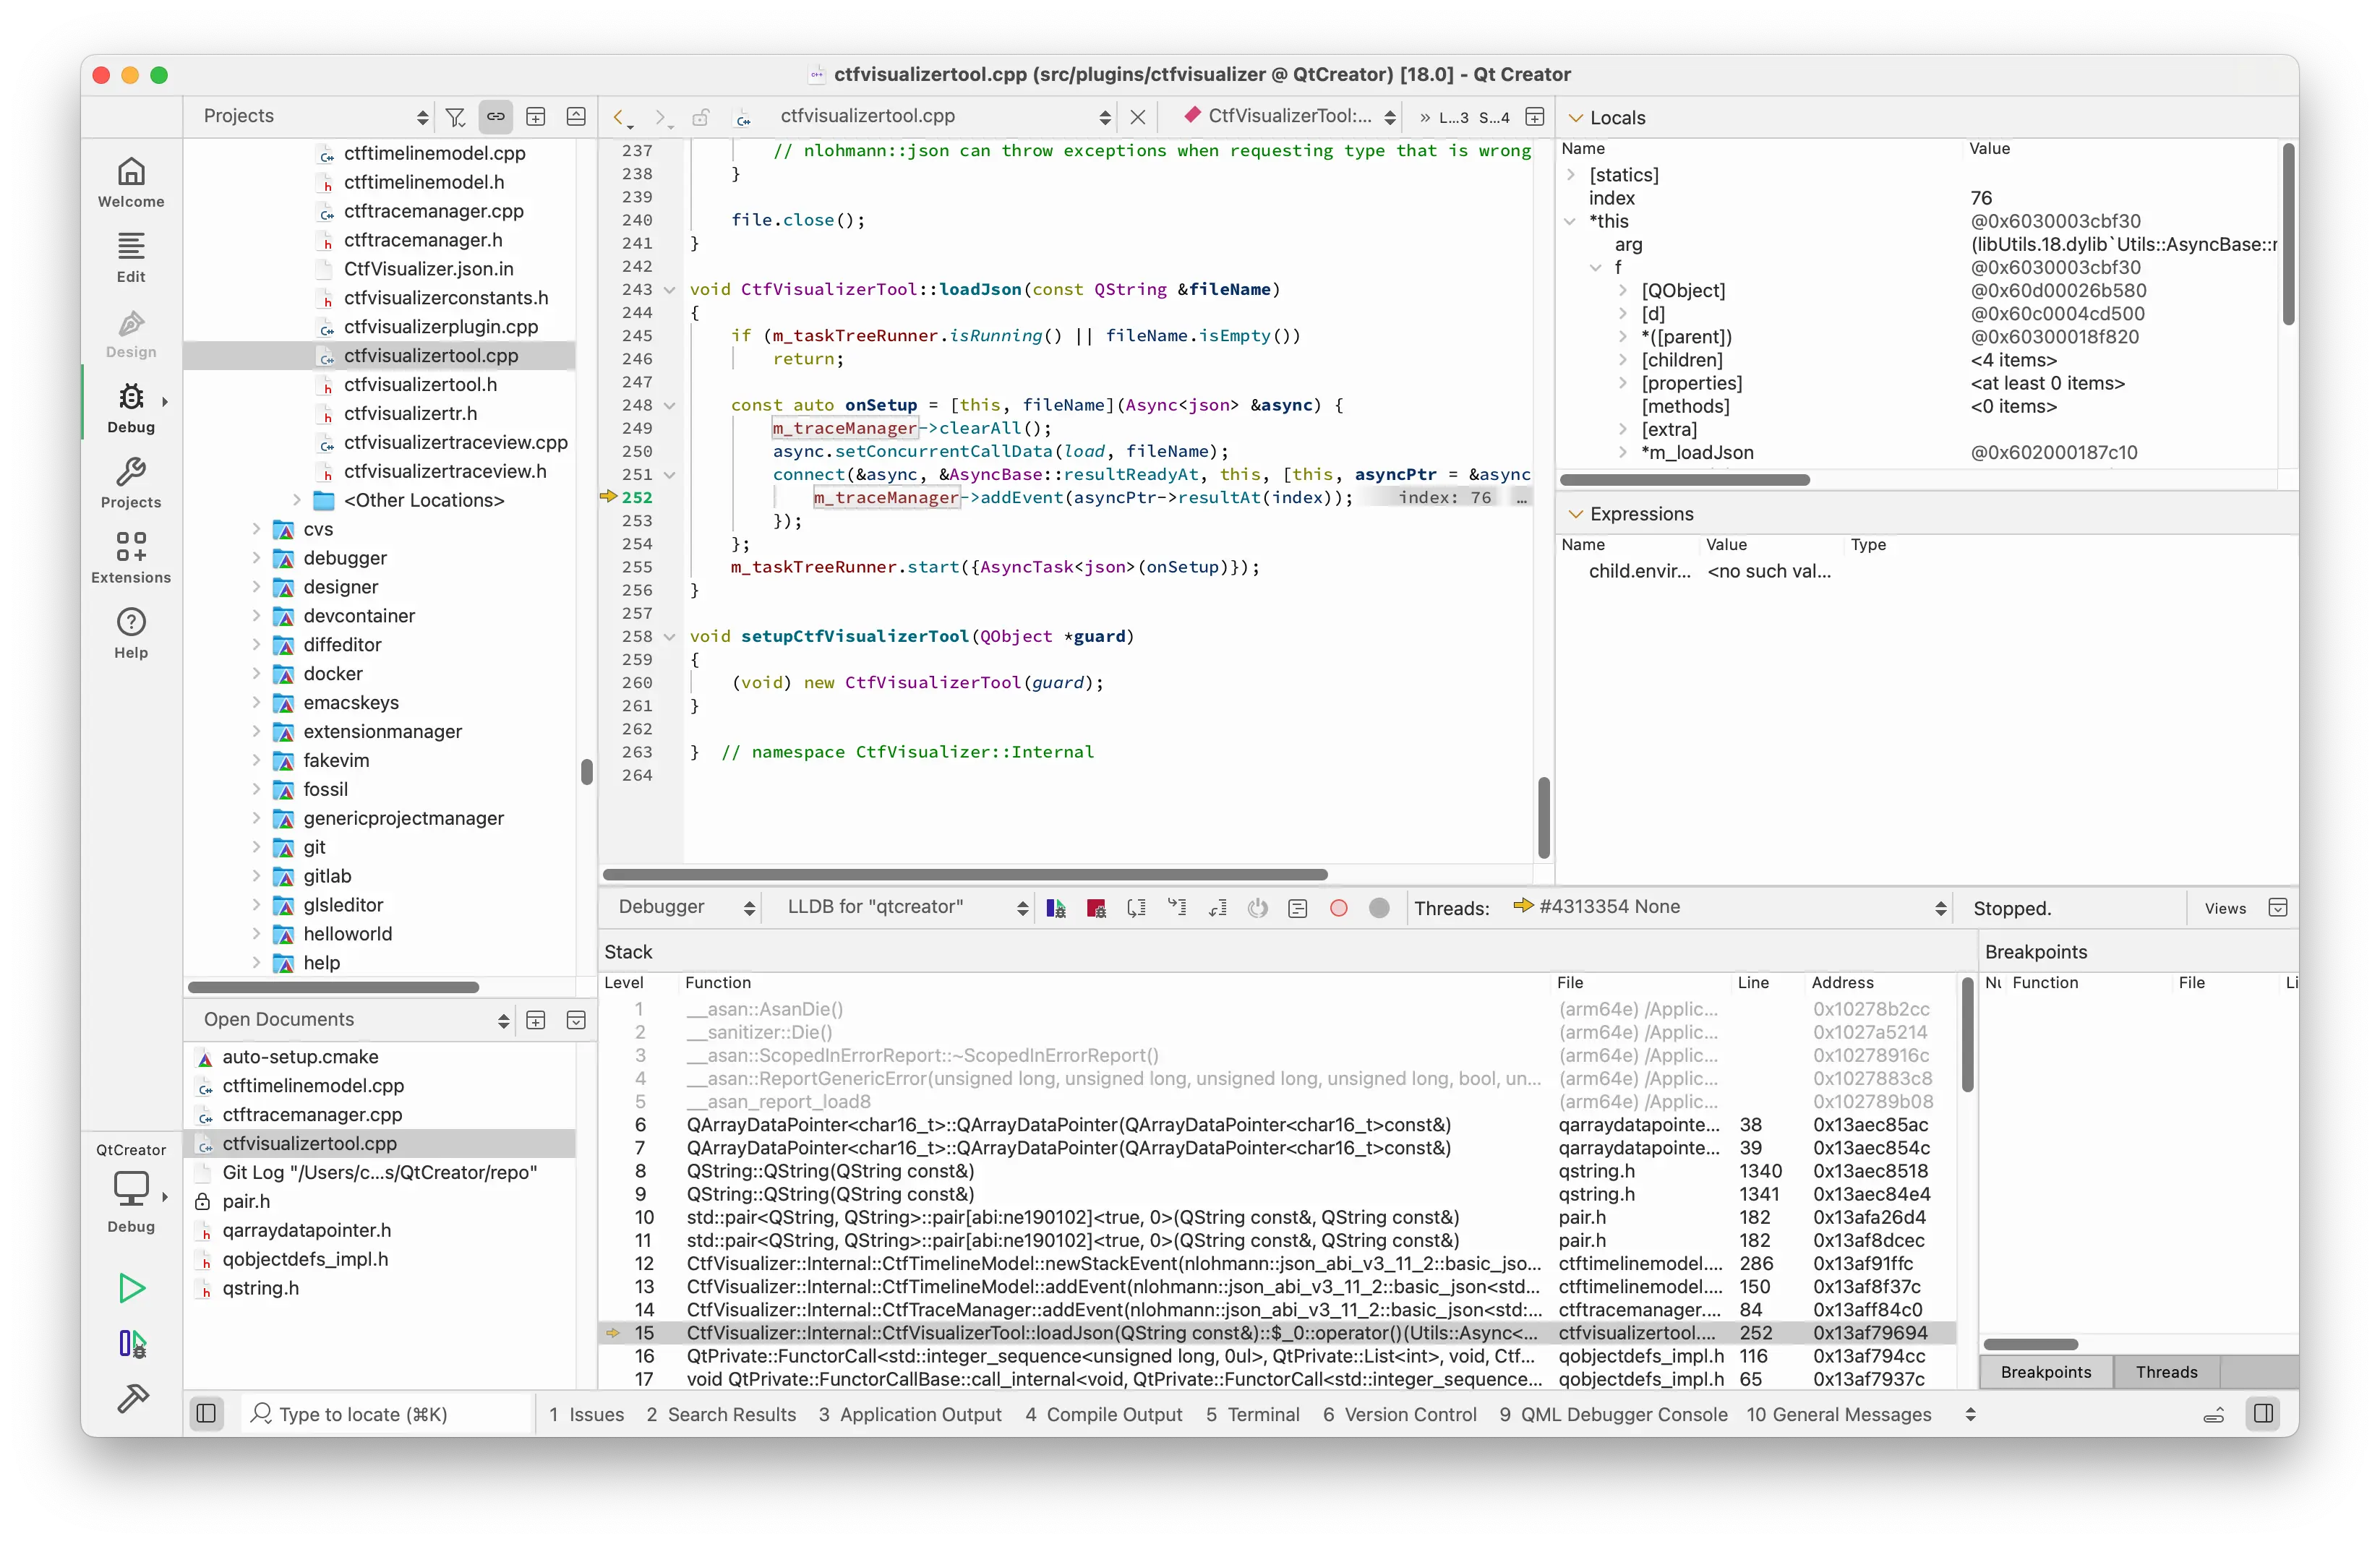2380x1544 pixels.
Task: Click the Step Out debugger icon
Action: click(1218, 908)
